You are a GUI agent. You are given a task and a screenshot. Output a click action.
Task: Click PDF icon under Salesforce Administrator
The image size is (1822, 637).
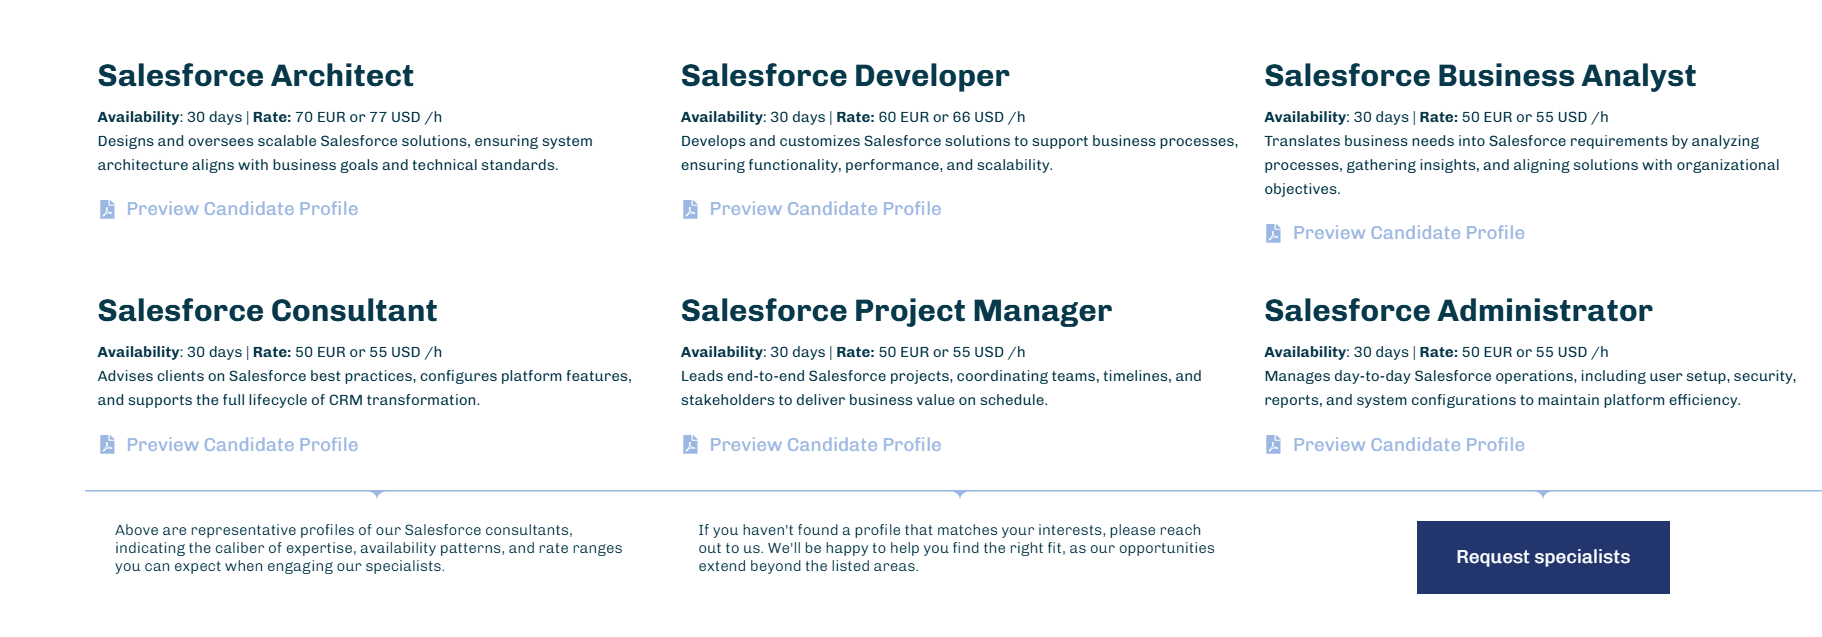(1273, 444)
